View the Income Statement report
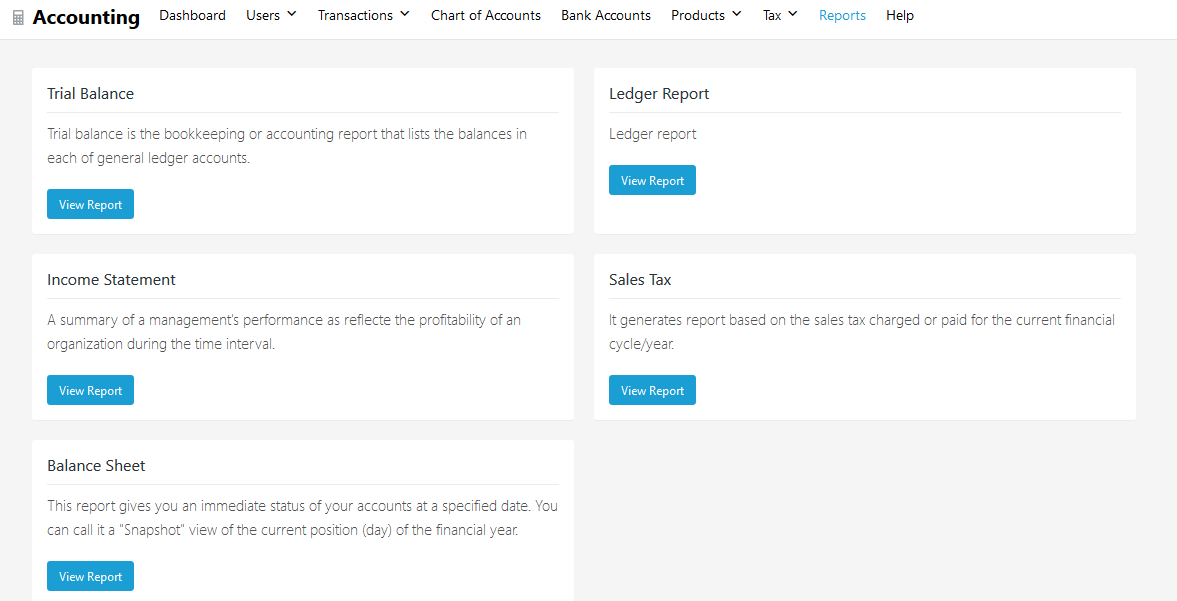 coord(90,390)
